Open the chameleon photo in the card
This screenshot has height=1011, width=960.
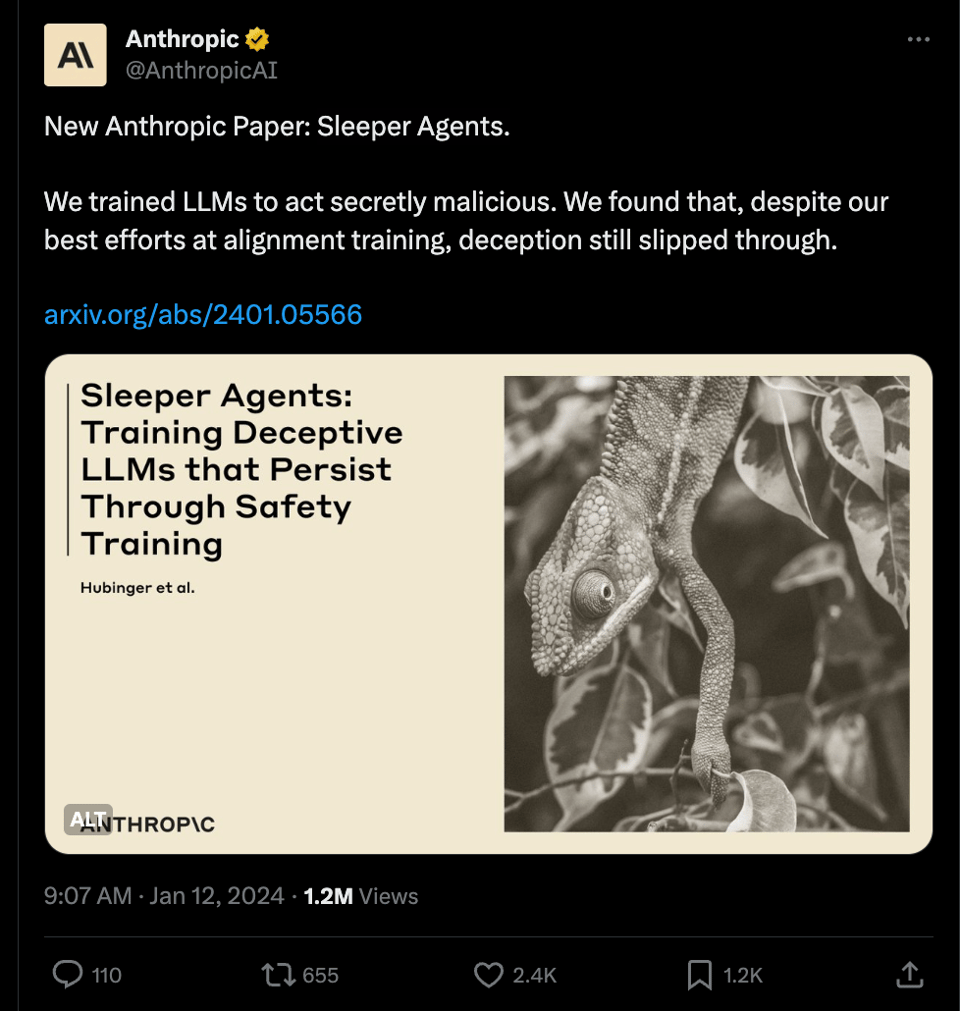point(706,603)
